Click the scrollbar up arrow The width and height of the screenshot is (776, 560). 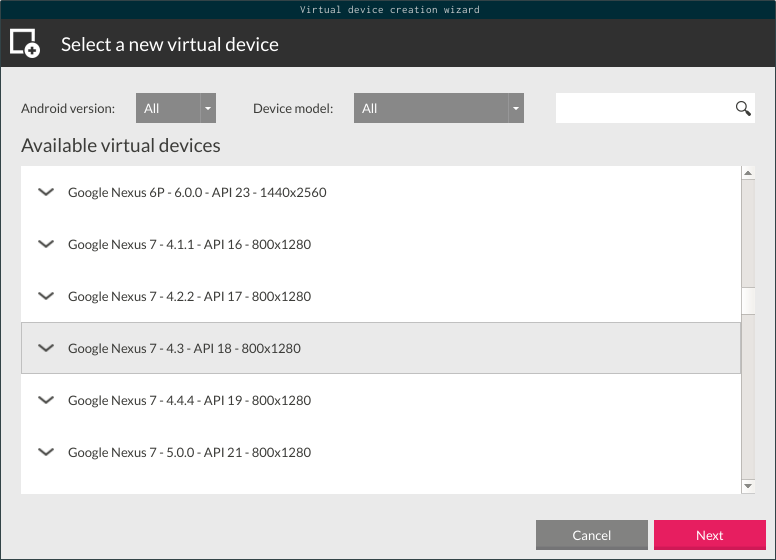coord(748,173)
